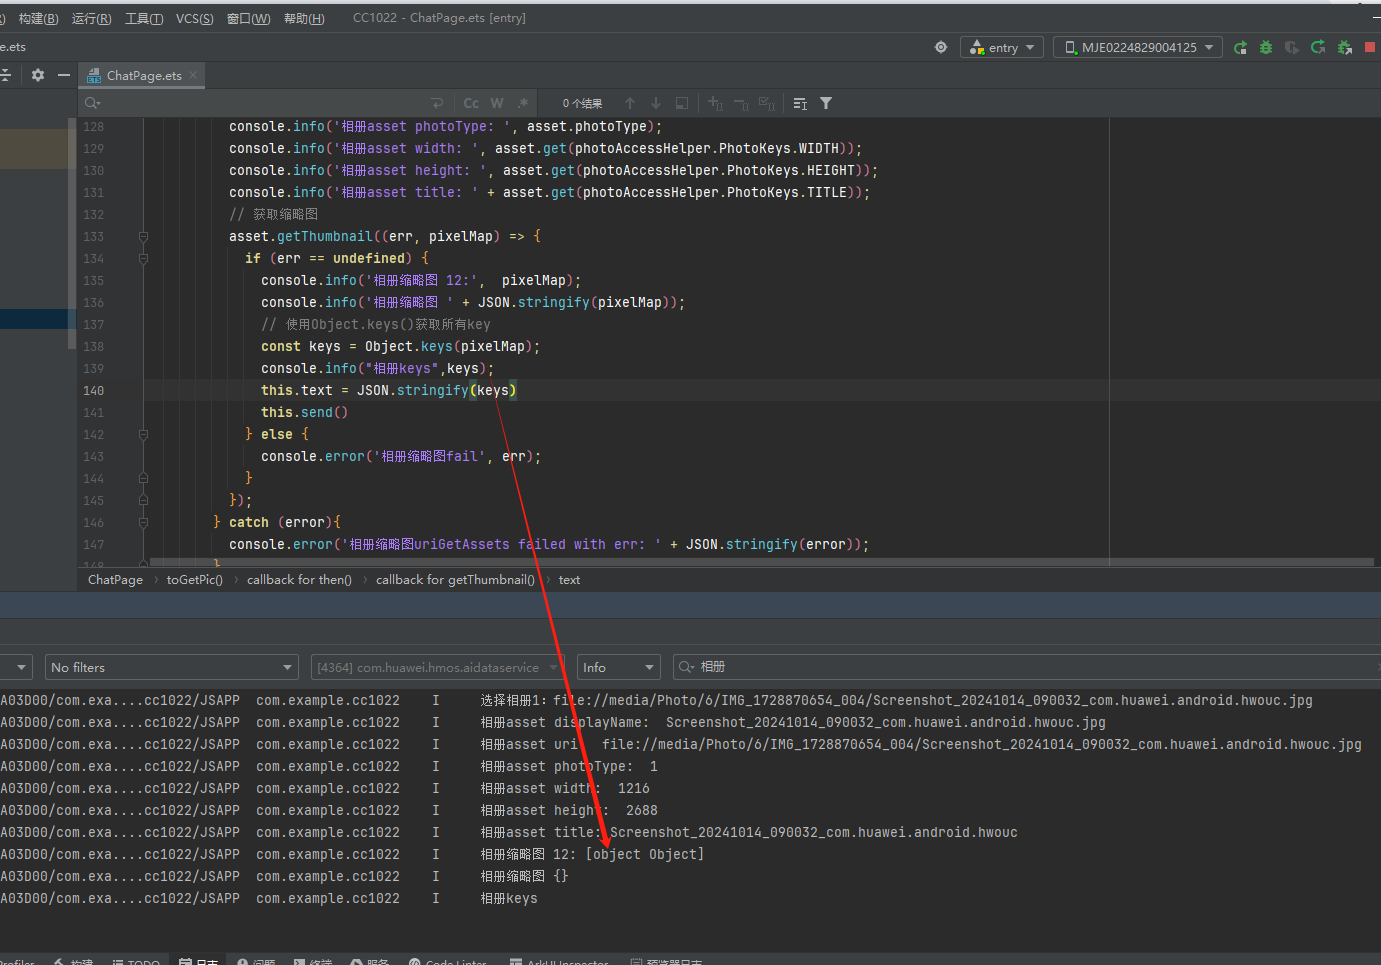1381x965 pixels.
Task: Click the editor find text field
Action: click(265, 103)
